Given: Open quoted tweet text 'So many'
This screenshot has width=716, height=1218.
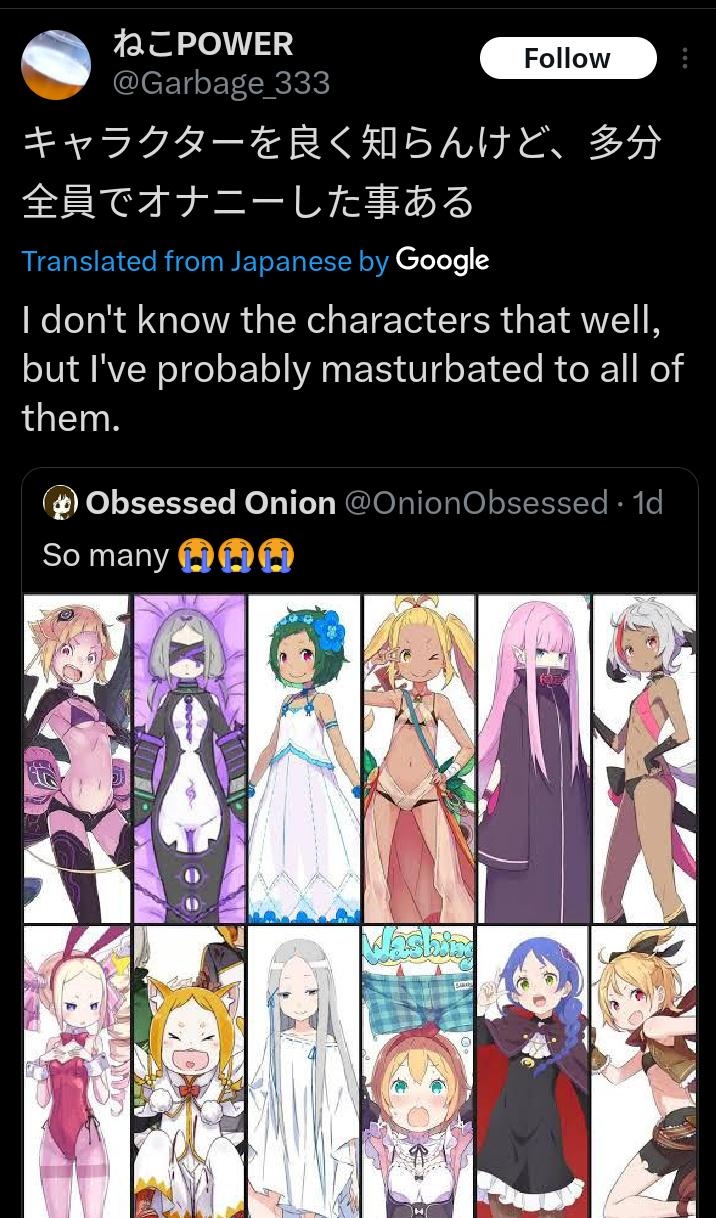Looking at the screenshot, I should click(105, 555).
